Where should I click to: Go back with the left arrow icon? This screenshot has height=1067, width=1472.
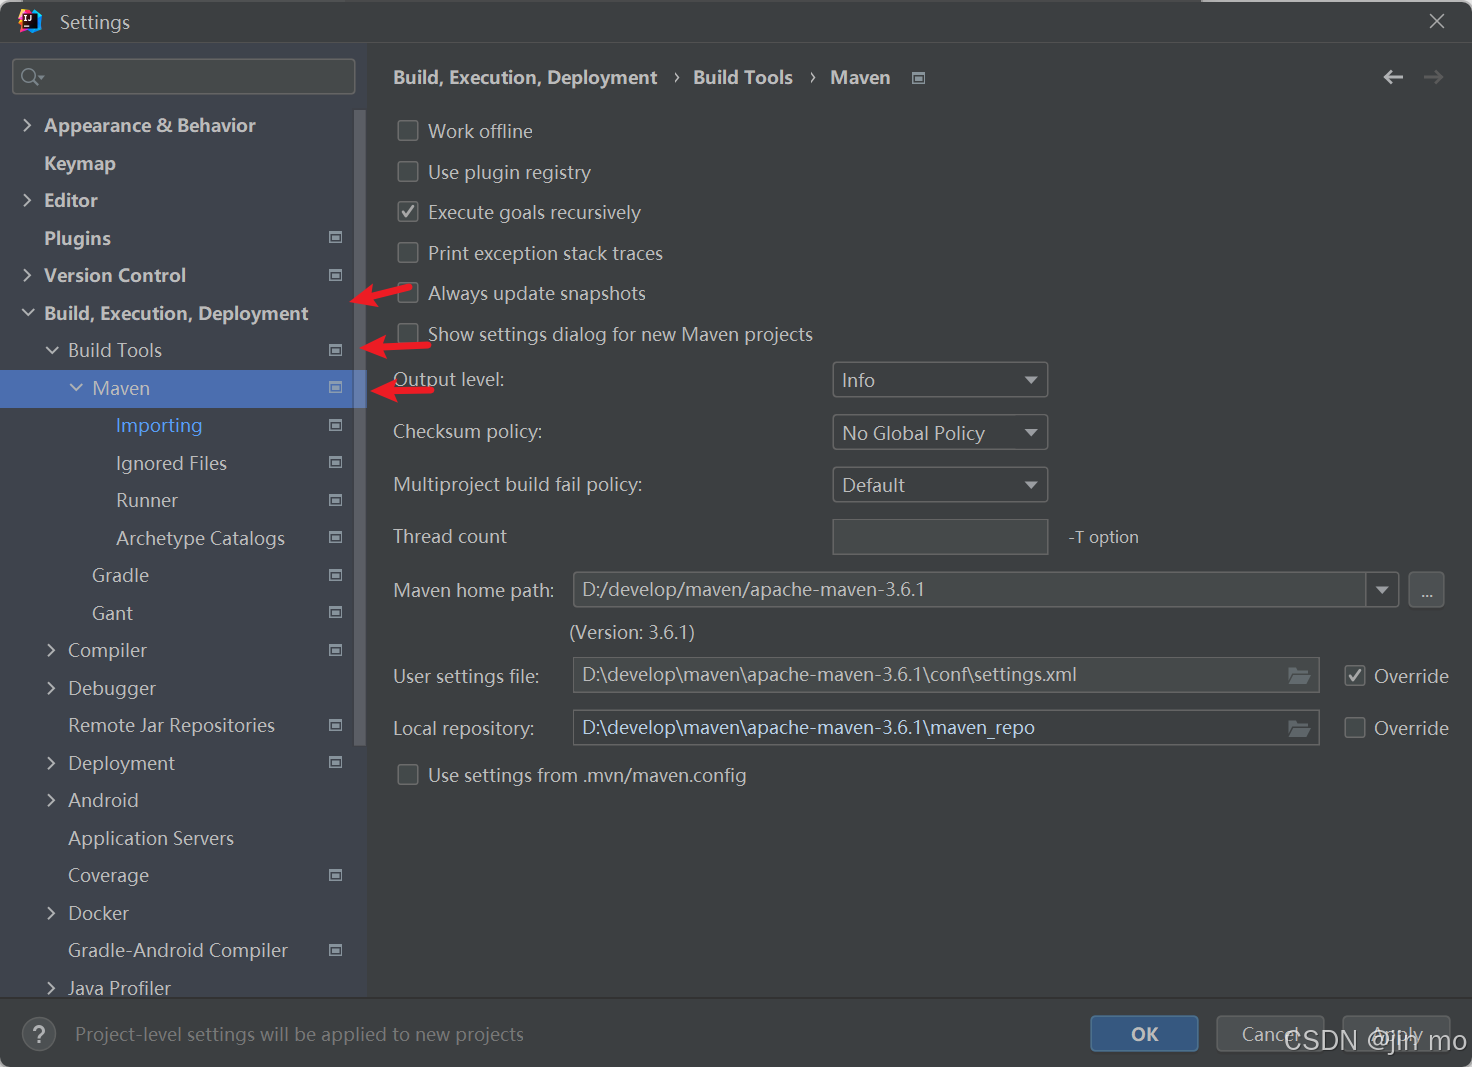[x=1393, y=77]
